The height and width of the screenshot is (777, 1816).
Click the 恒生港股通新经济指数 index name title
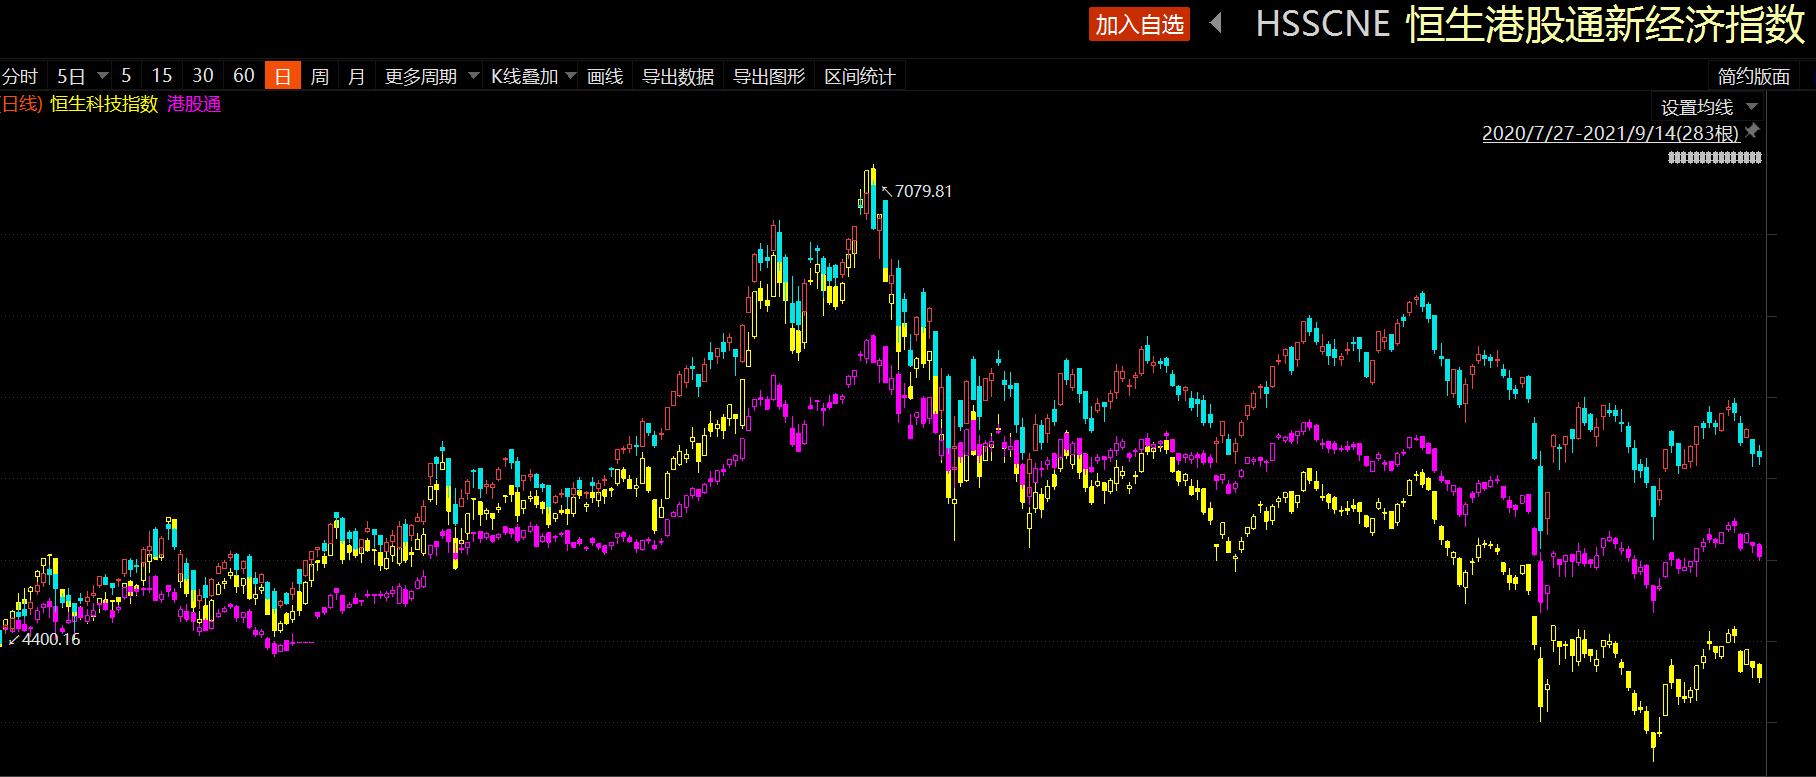(1604, 25)
